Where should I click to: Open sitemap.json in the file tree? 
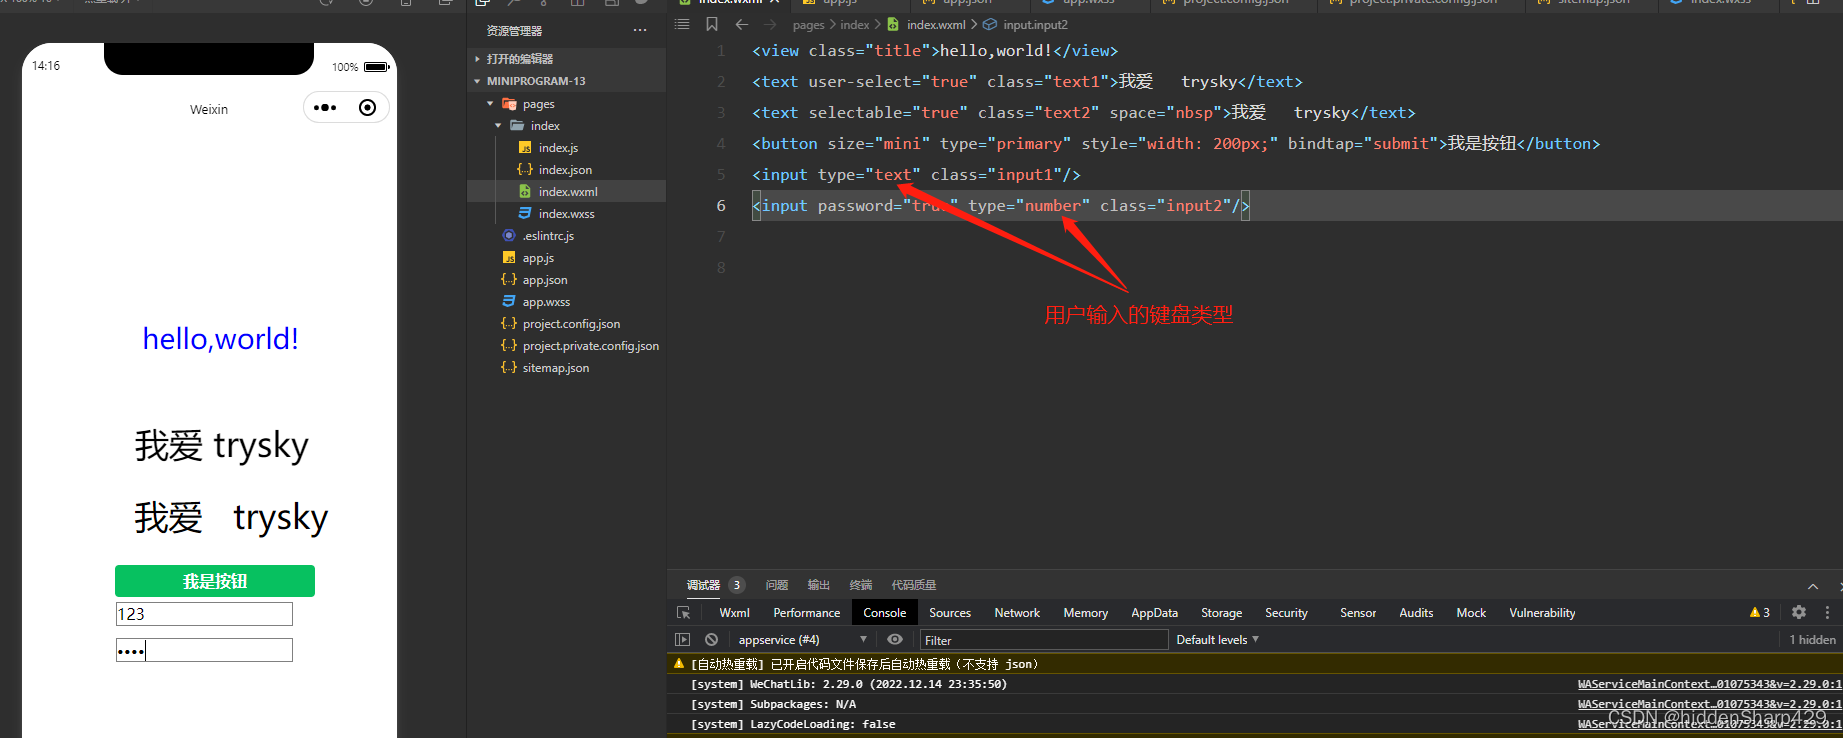[566, 368]
